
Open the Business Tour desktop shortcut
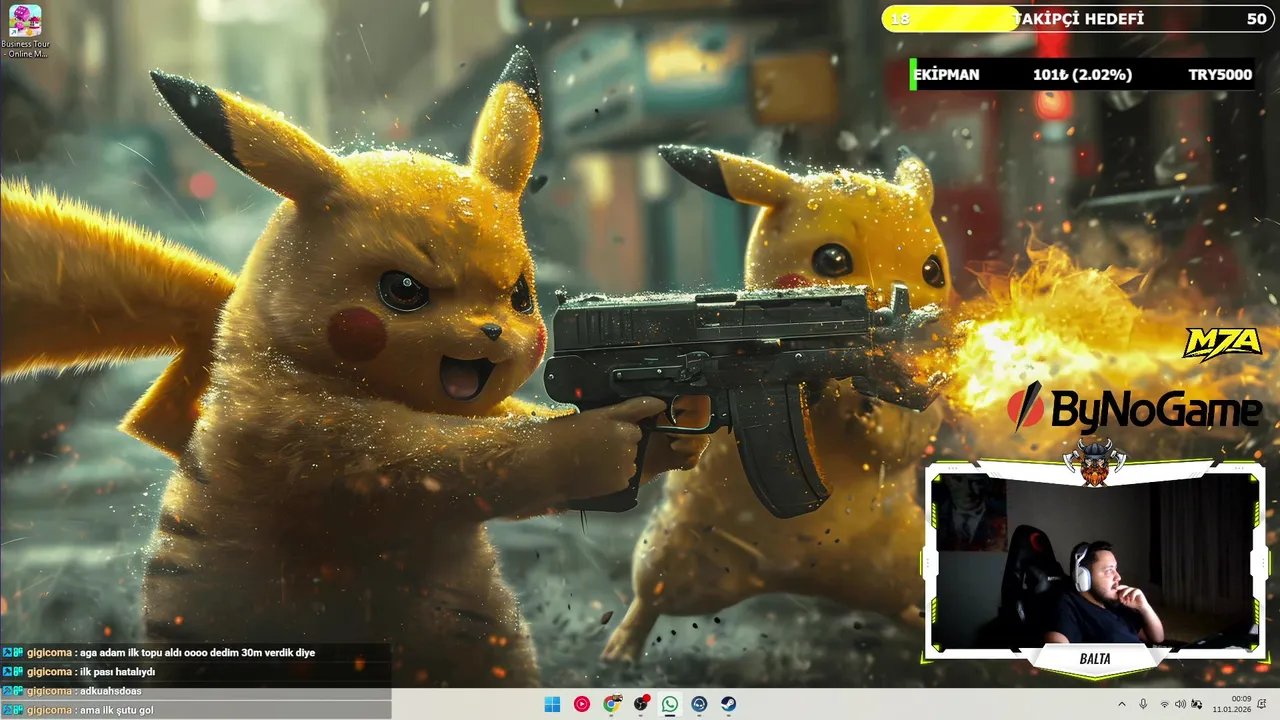click(25, 31)
